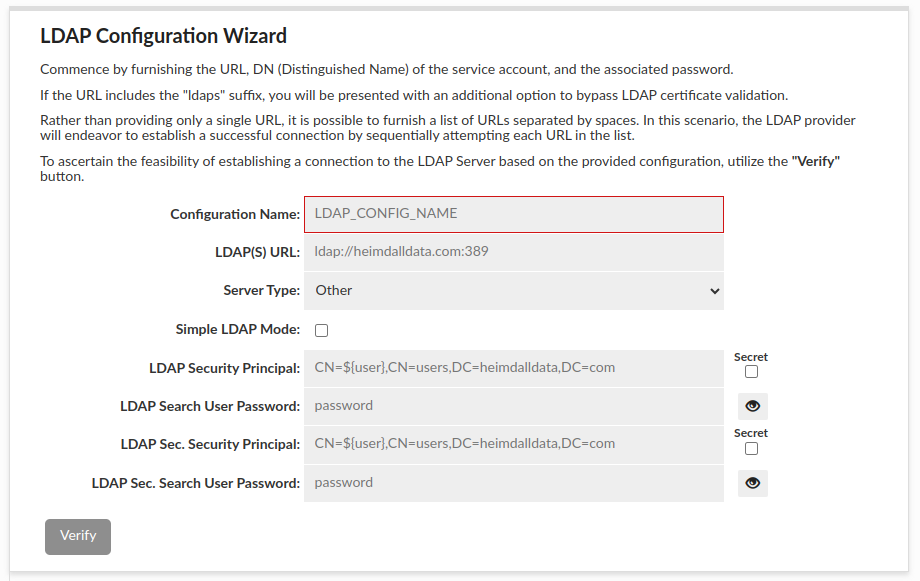Click the "LDAP Search User Password:" label
The width and height of the screenshot is (920, 581).
coord(209,406)
